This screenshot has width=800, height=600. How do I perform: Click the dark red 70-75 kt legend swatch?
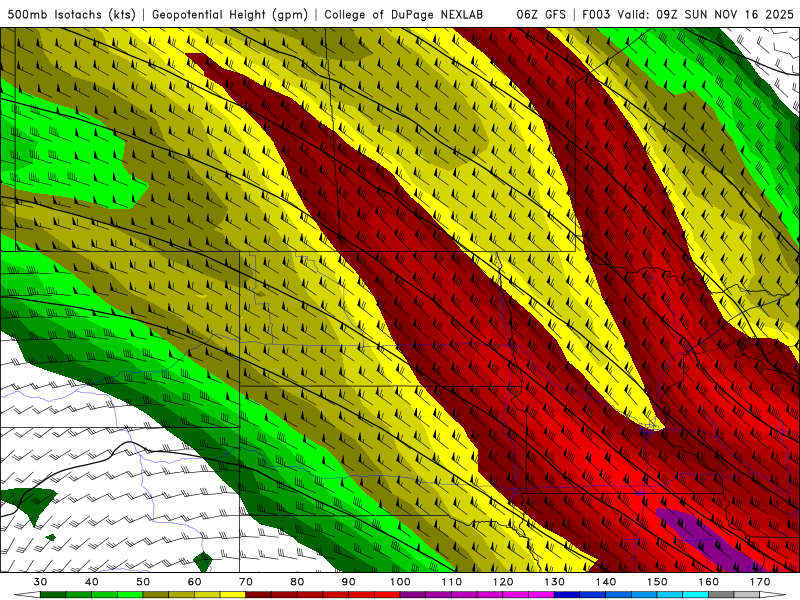tap(259, 595)
